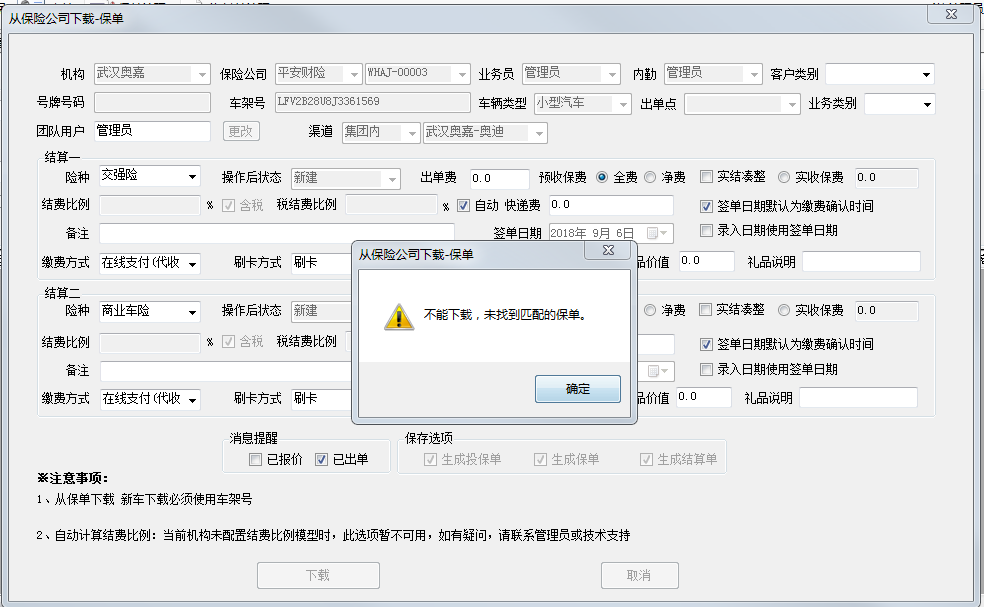The width and height of the screenshot is (984, 607).
Task: Enable the 已报价 checkbox
Action: coord(255,459)
